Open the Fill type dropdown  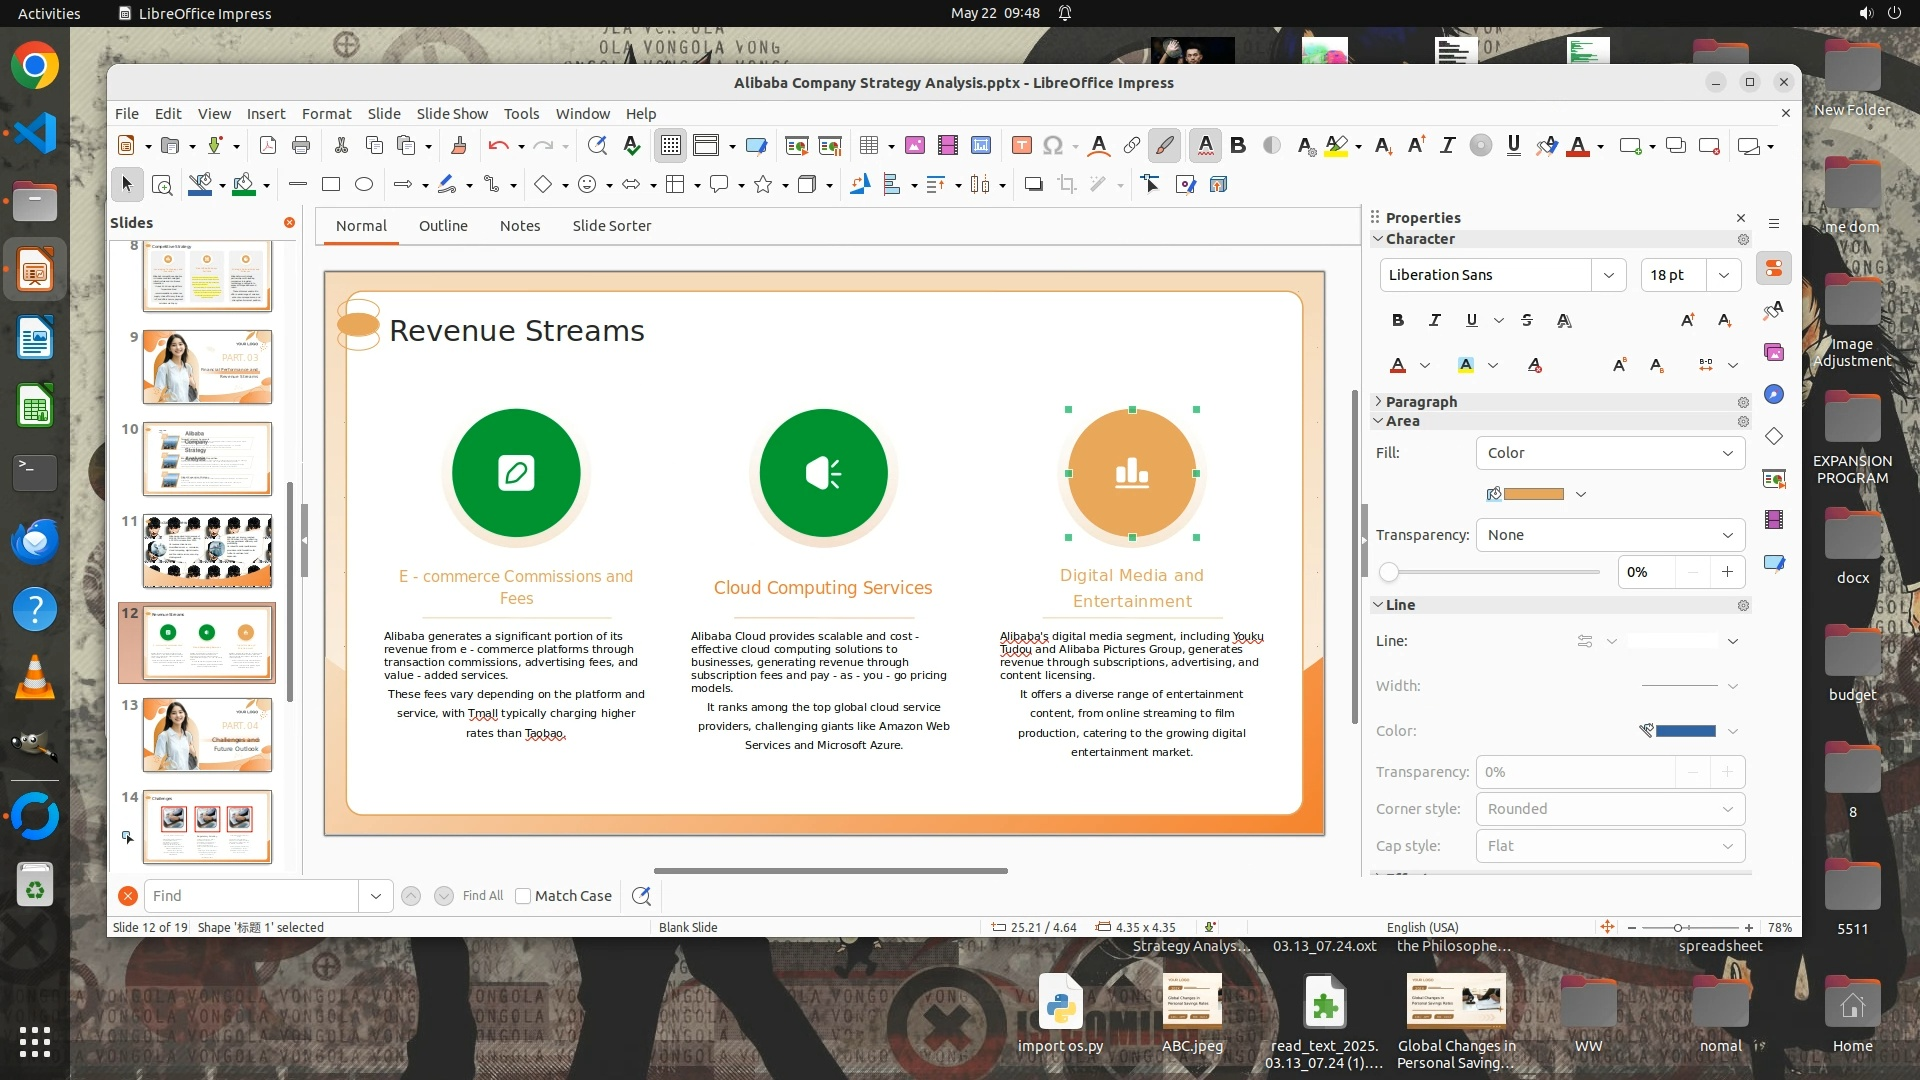coord(1610,453)
